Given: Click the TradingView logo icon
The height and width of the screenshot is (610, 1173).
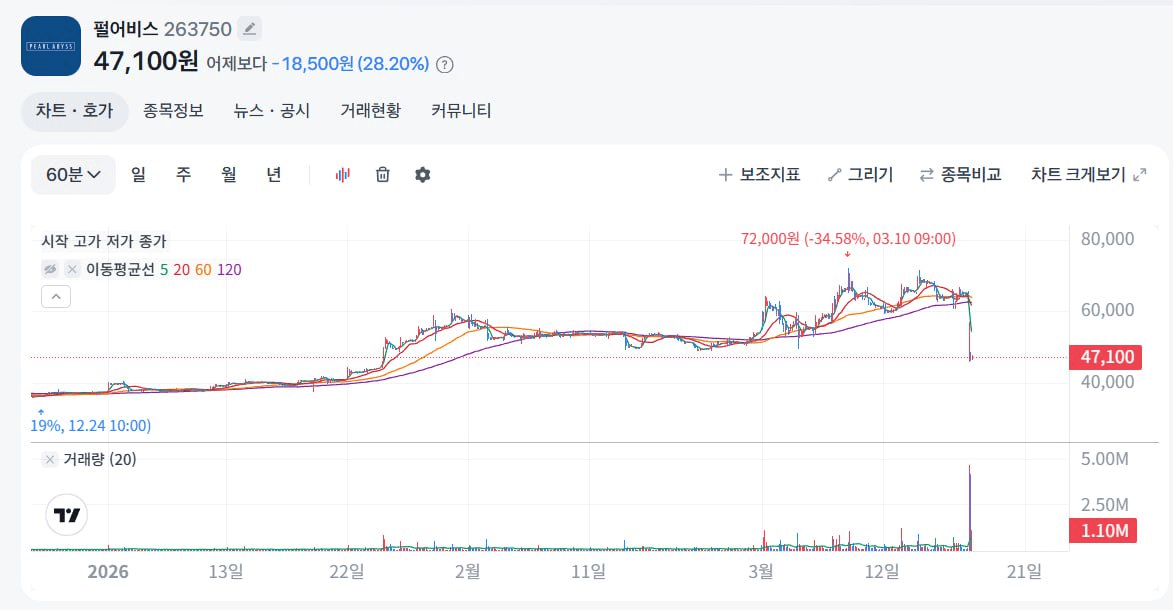Looking at the screenshot, I should (67, 515).
